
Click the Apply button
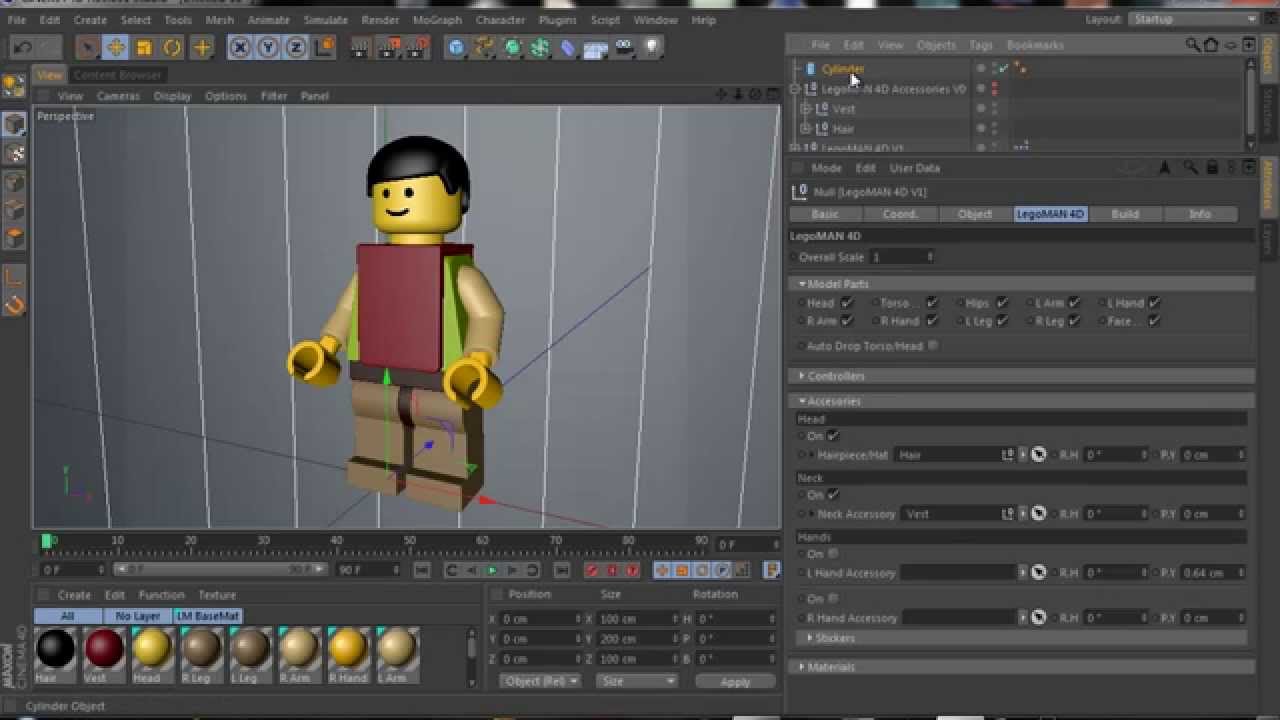click(x=735, y=681)
